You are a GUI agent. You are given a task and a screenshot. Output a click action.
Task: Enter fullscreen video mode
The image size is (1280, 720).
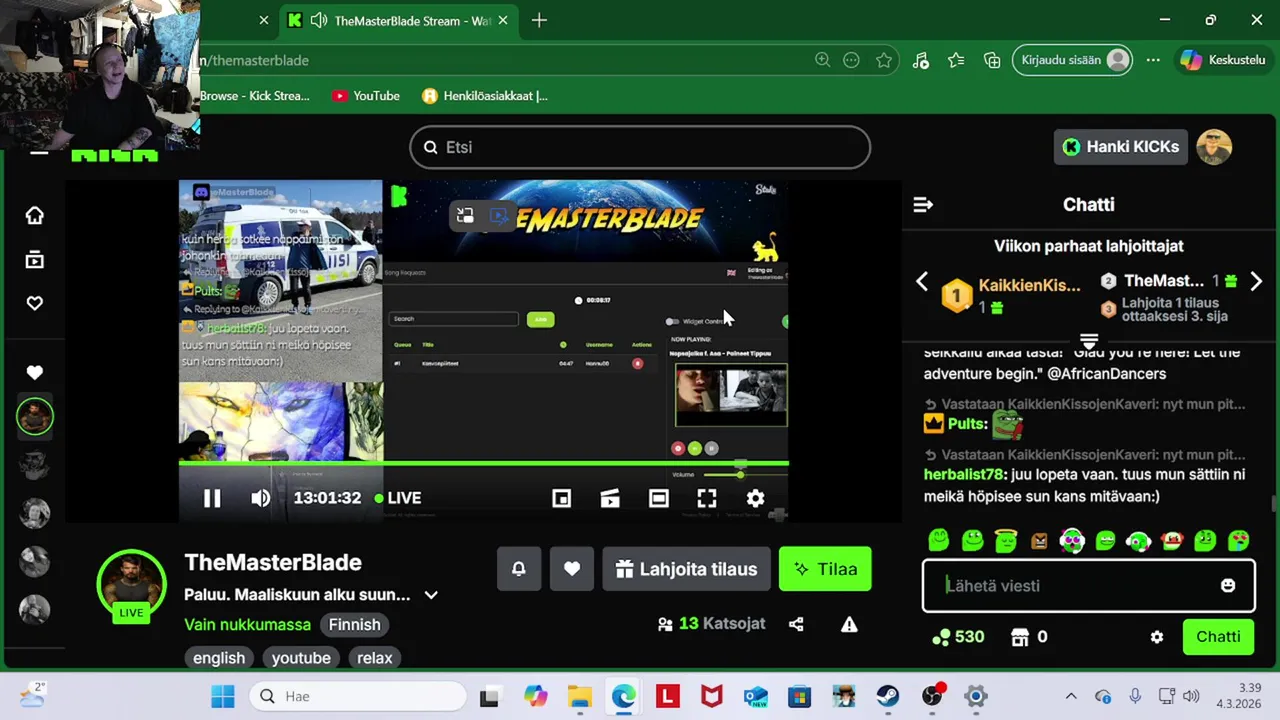click(x=707, y=498)
